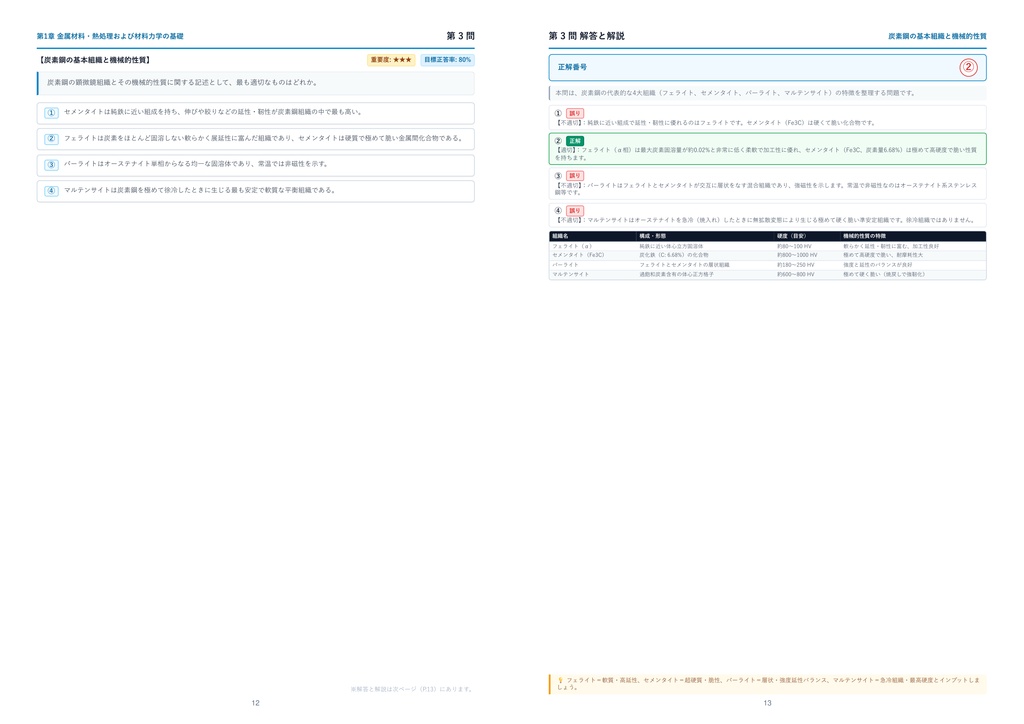Click the blue 炭素鋼の基本組織と機械的性質 header on page 13
This screenshot has width=1024, height=724.
pyautogui.click(x=937, y=37)
